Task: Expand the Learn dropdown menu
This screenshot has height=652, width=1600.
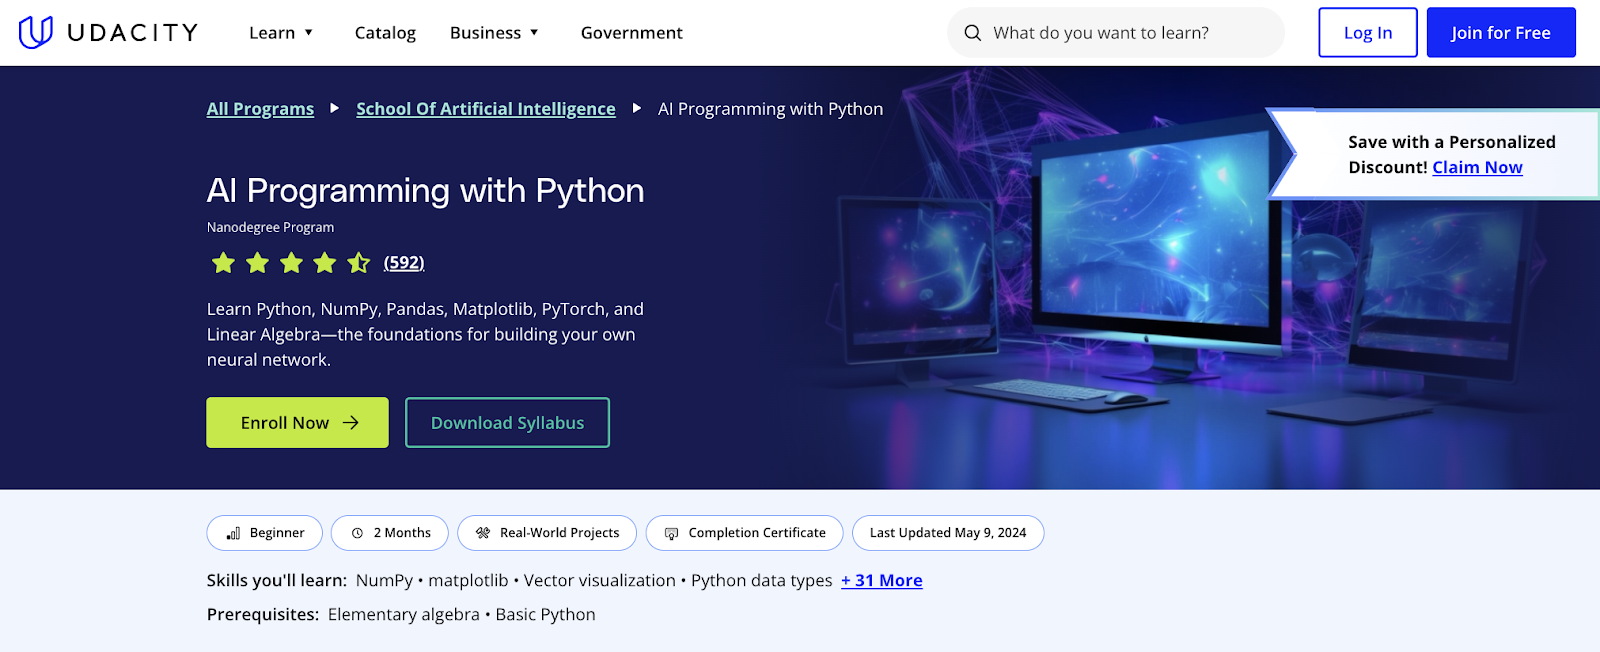Action: click(281, 33)
